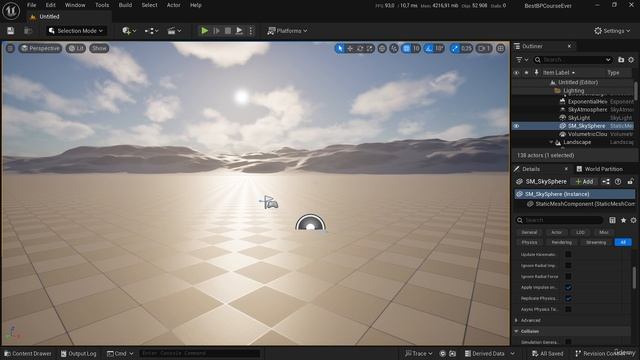The height and width of the screenshot is (360, 640).
Task: Open the Window menu
Action: pos(75,5)
